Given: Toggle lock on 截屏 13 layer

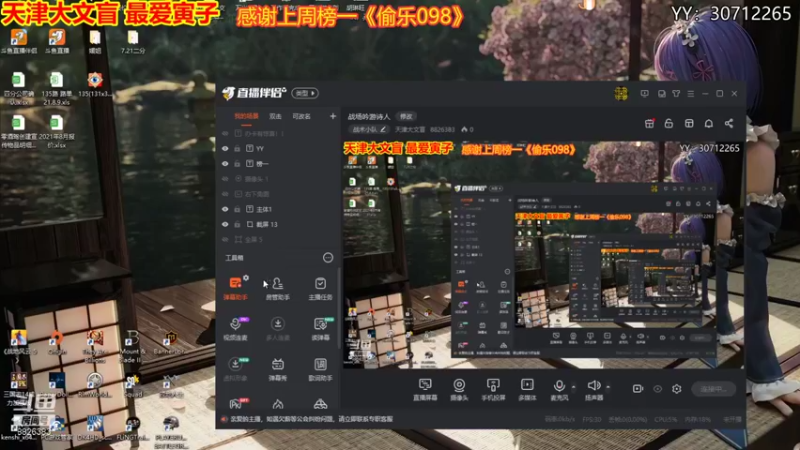Looking at the screenshot, I should click(x=237, y=224).
